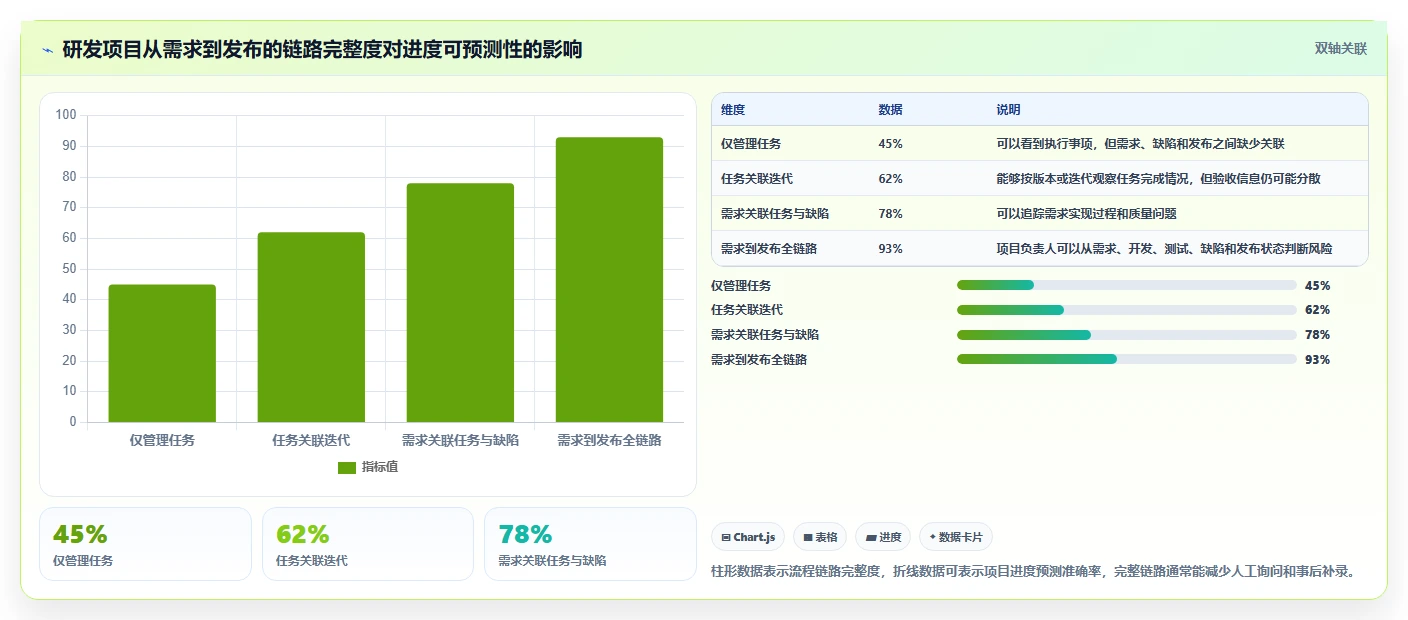The image size is (1408, 620).
Task: Click y-axis tick label 50
Action: [69, 268]
